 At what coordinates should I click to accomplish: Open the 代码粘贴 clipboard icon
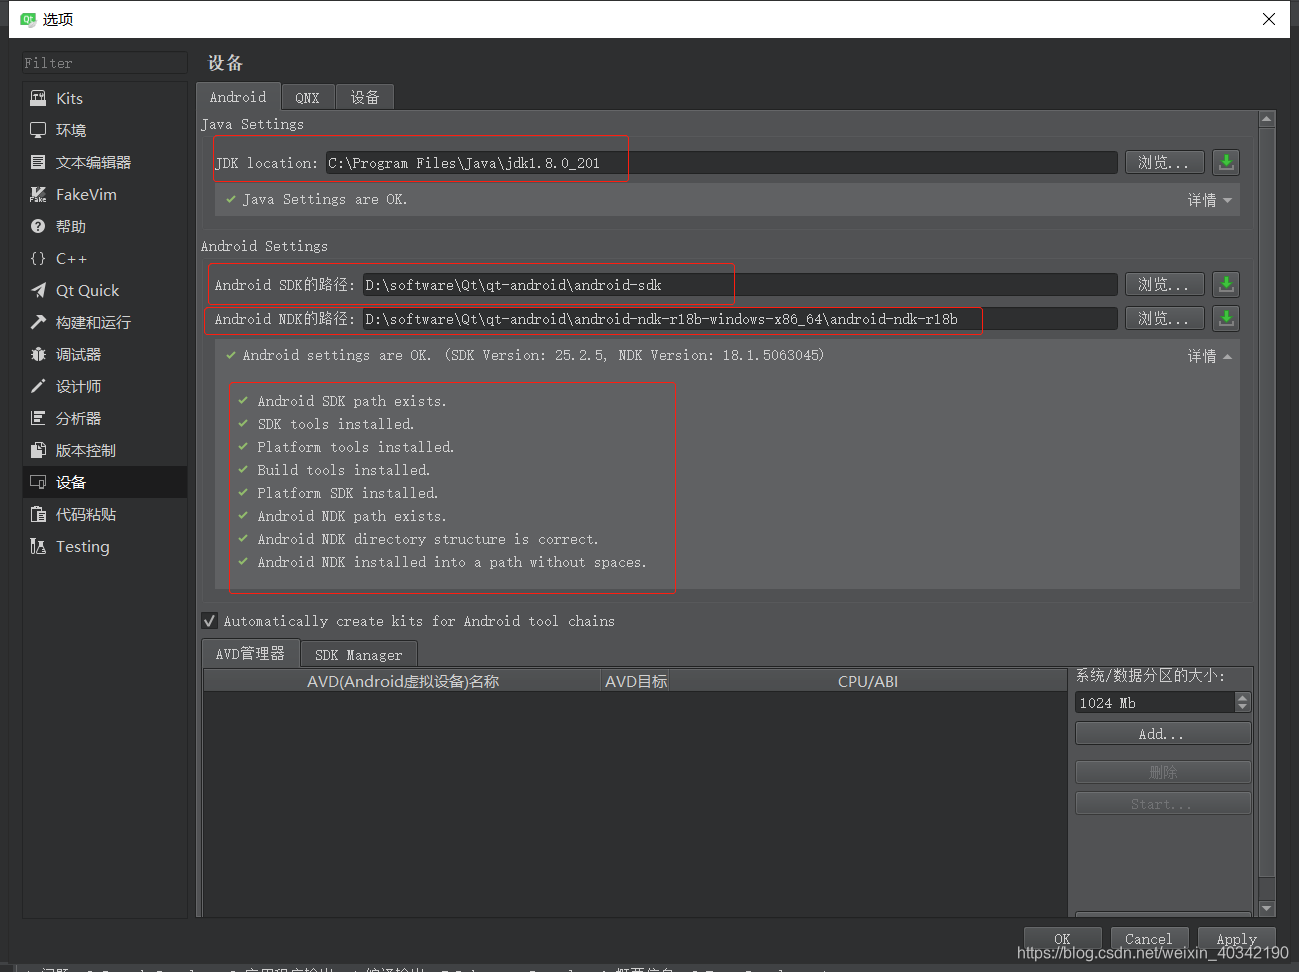[x=38, y=514]
